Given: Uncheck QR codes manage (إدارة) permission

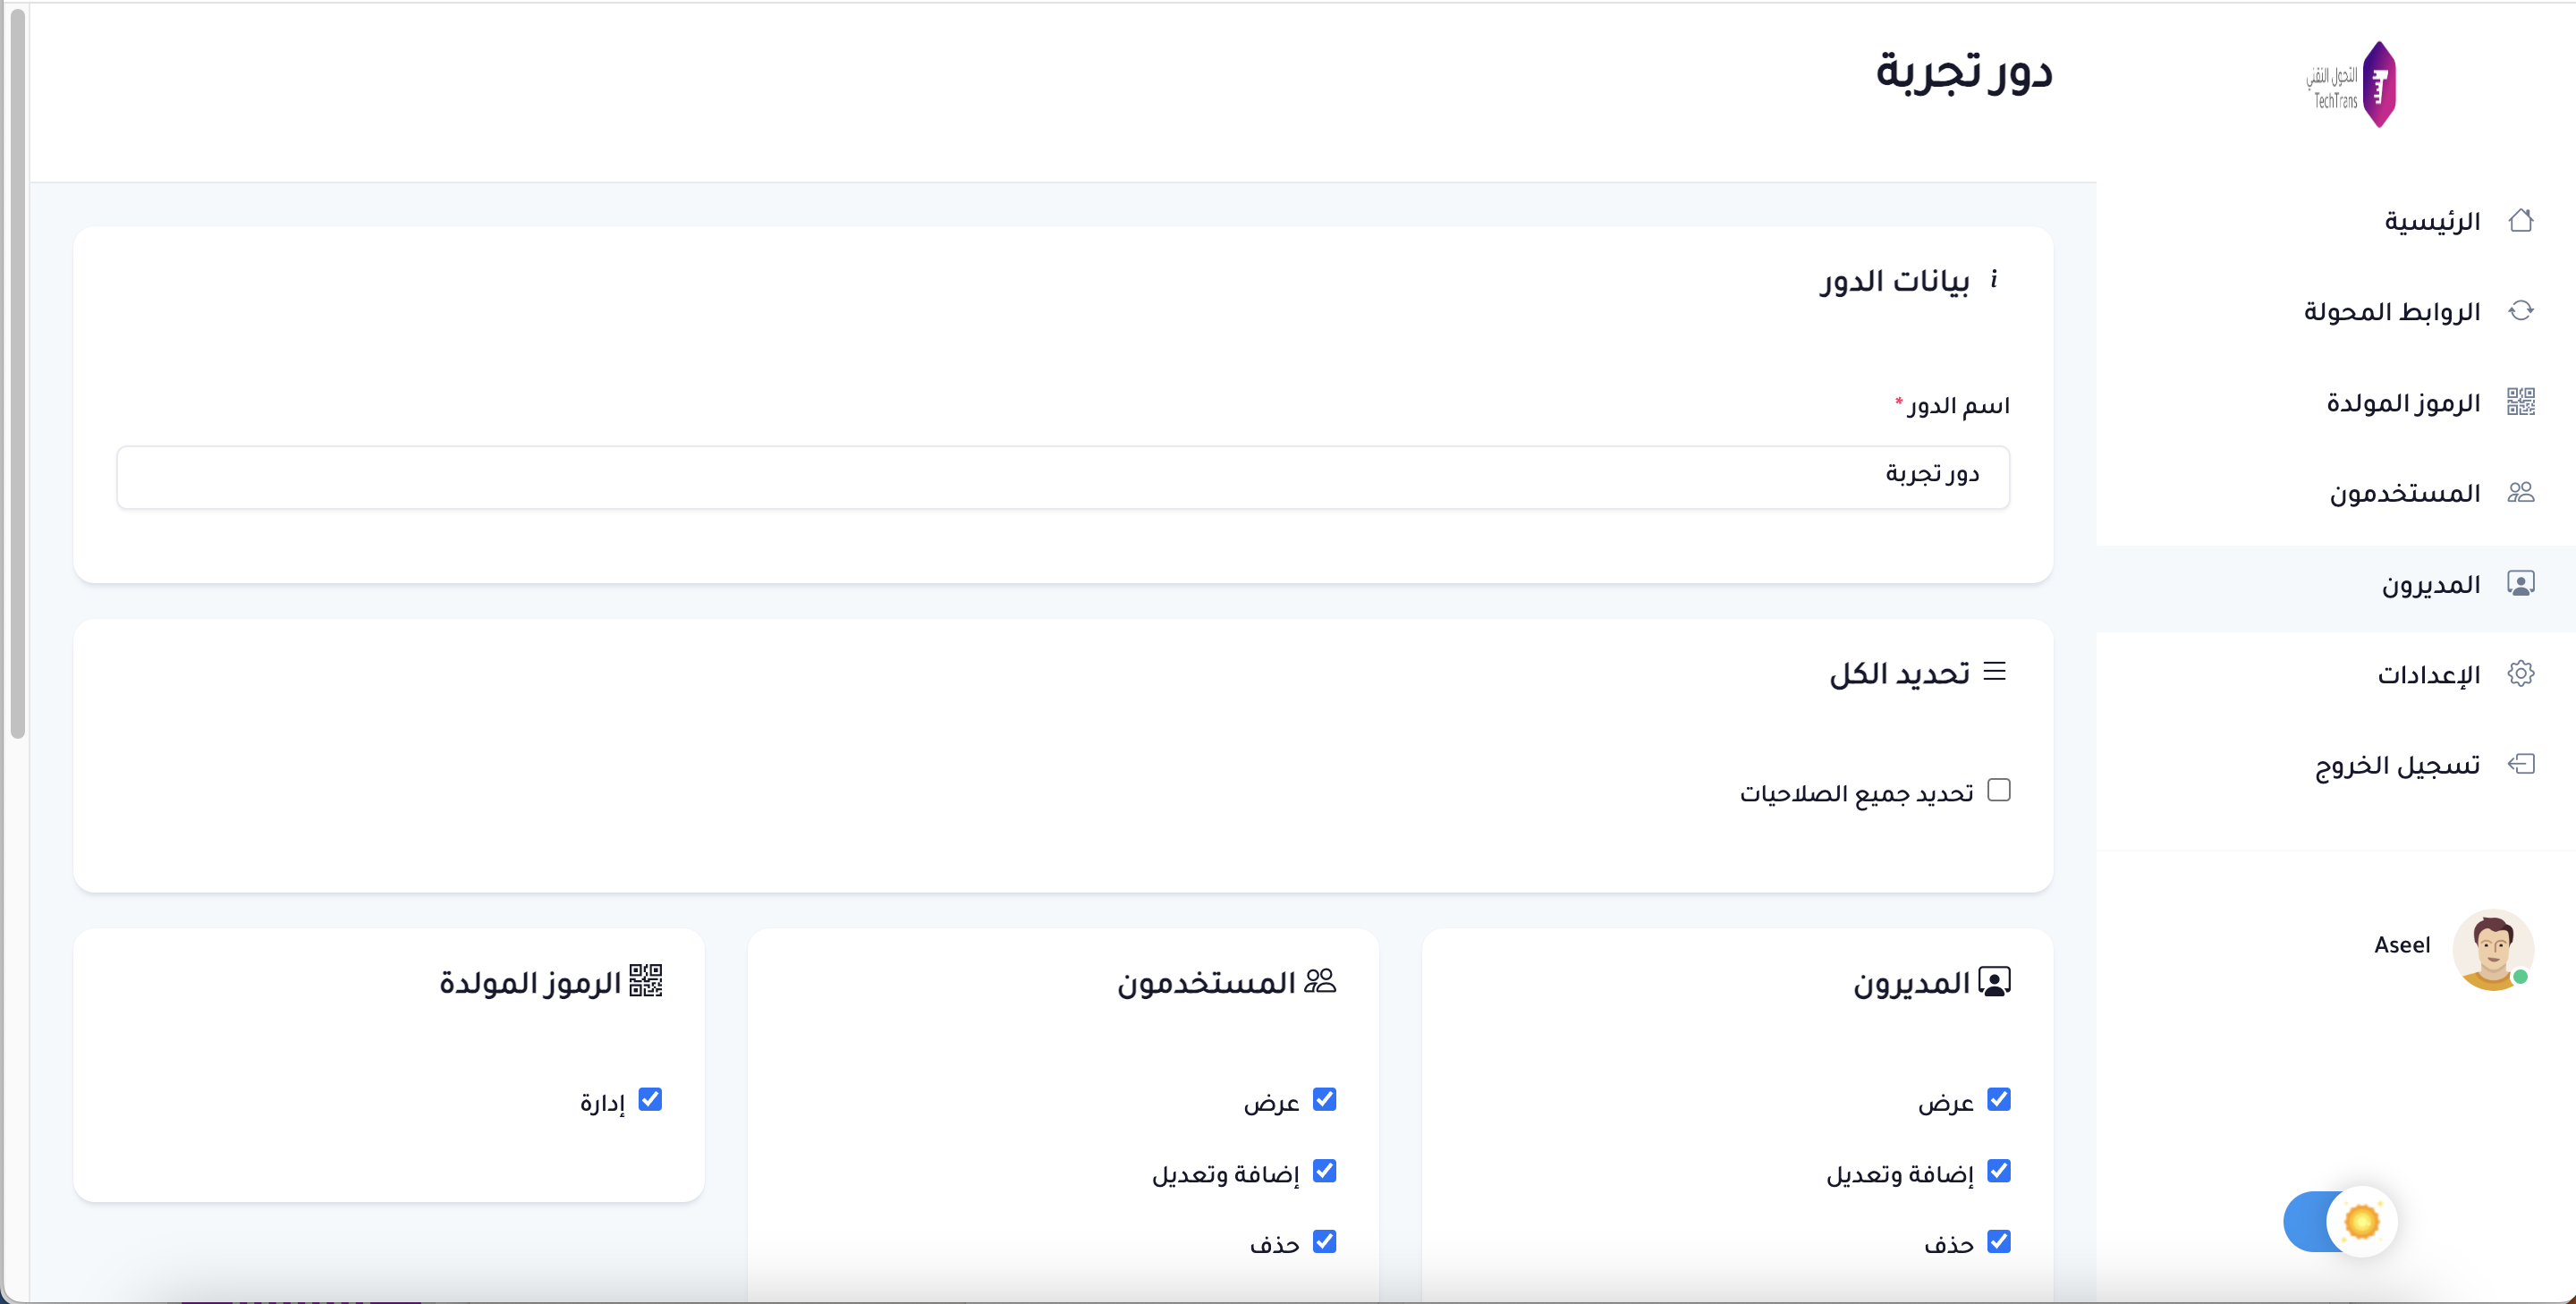Looking at the screenshot, I should [650, 1099].
